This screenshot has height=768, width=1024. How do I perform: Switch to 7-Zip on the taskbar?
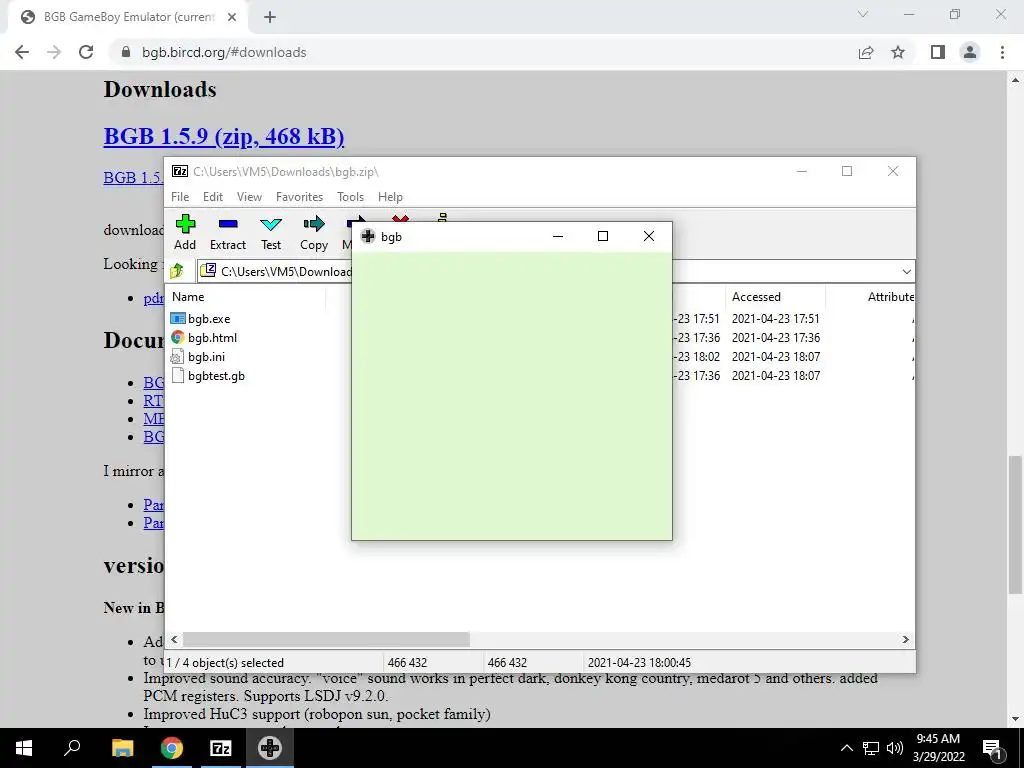221,748
